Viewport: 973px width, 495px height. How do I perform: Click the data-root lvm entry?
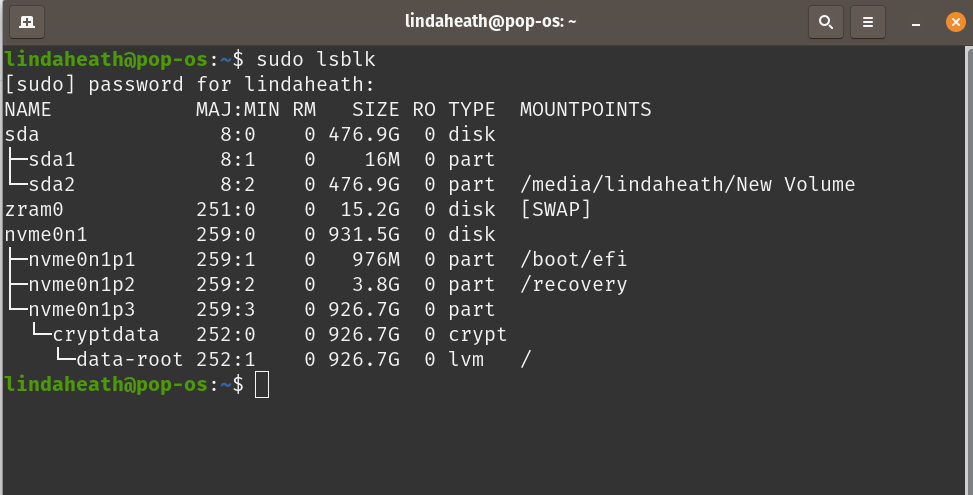tap(130, 359)
